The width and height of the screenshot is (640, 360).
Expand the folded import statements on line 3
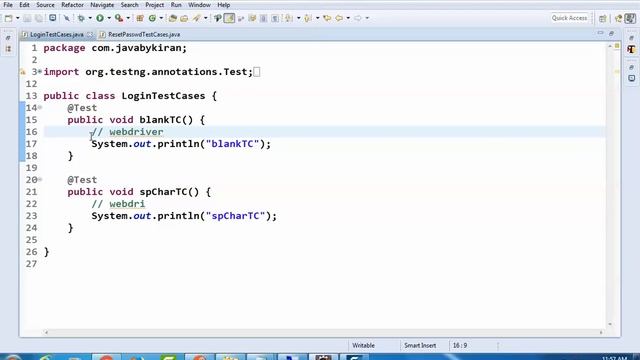pyautogui.click(x=40, y=72)
